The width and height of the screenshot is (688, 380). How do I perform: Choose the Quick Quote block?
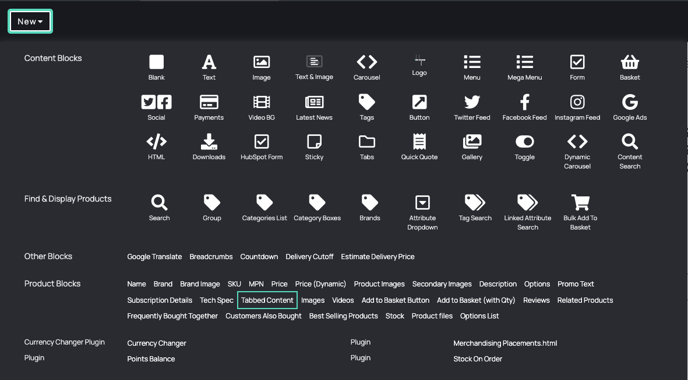[x=419, y=147]
